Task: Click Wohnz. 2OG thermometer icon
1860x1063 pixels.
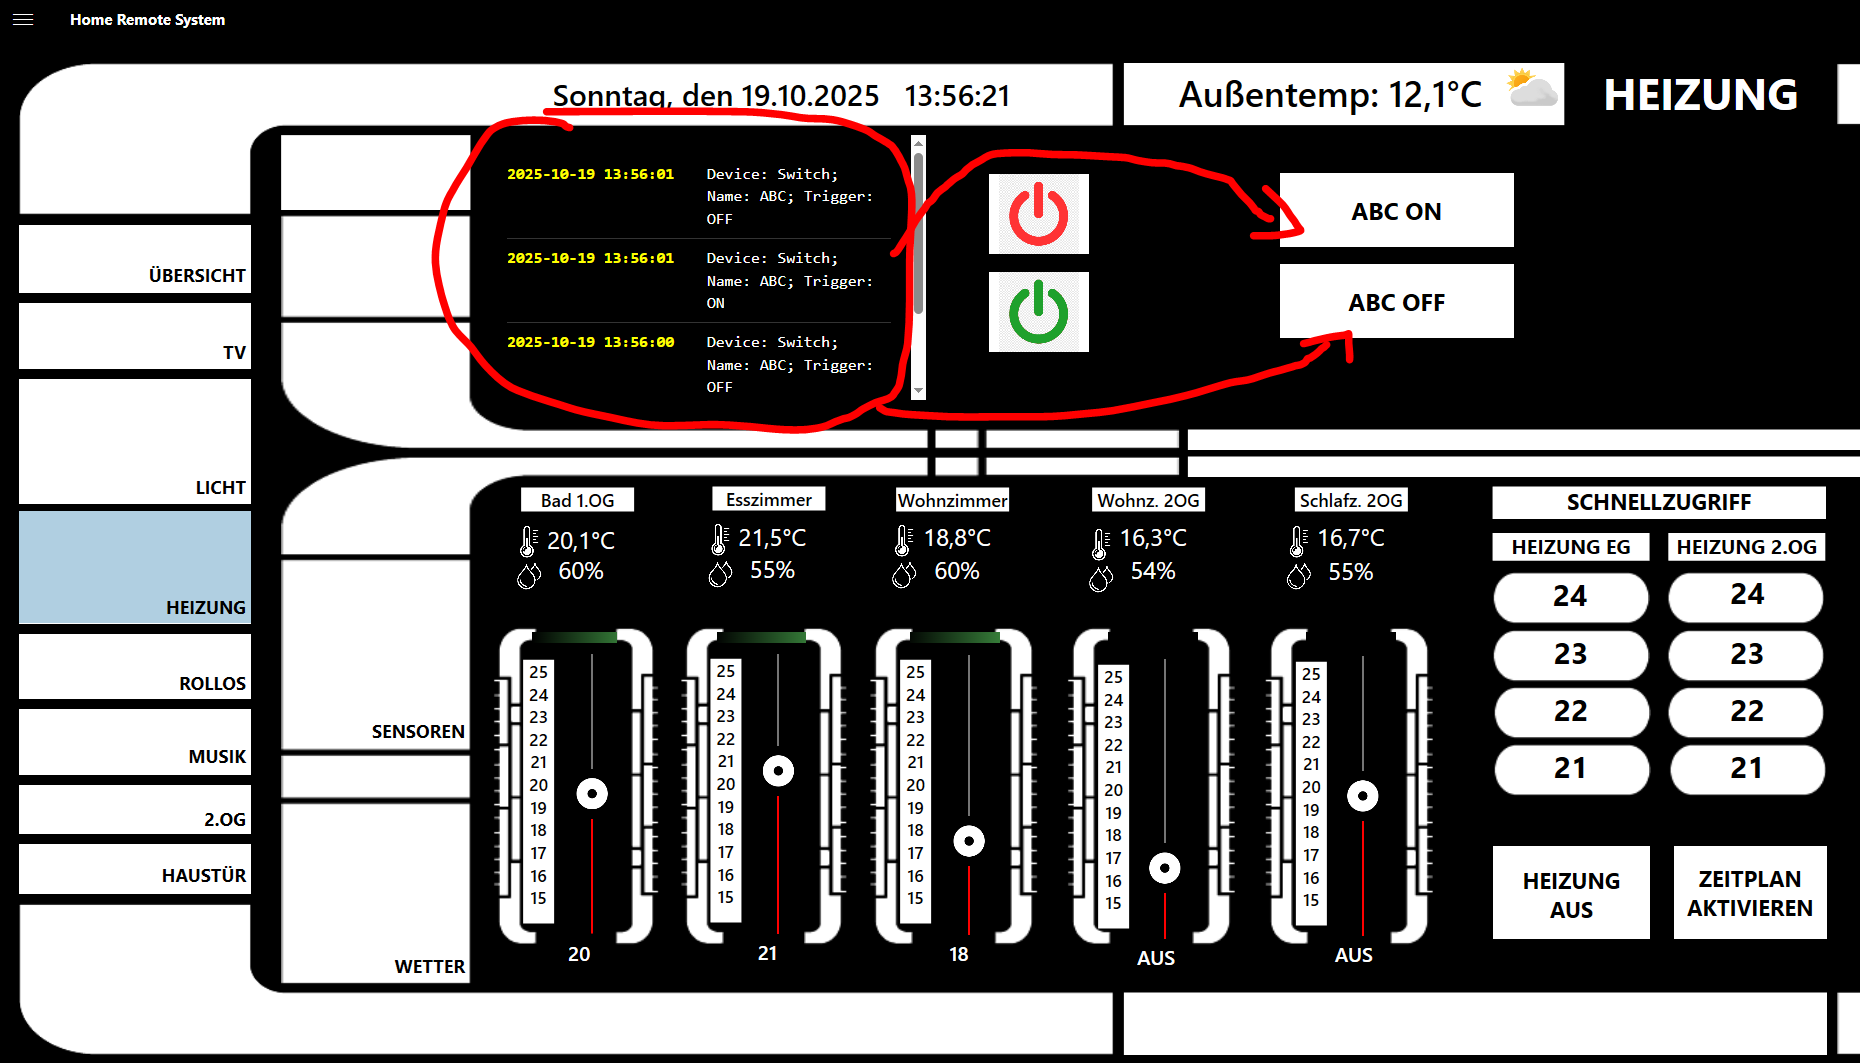Action: pyautogui.click(x=1100, y=543)
